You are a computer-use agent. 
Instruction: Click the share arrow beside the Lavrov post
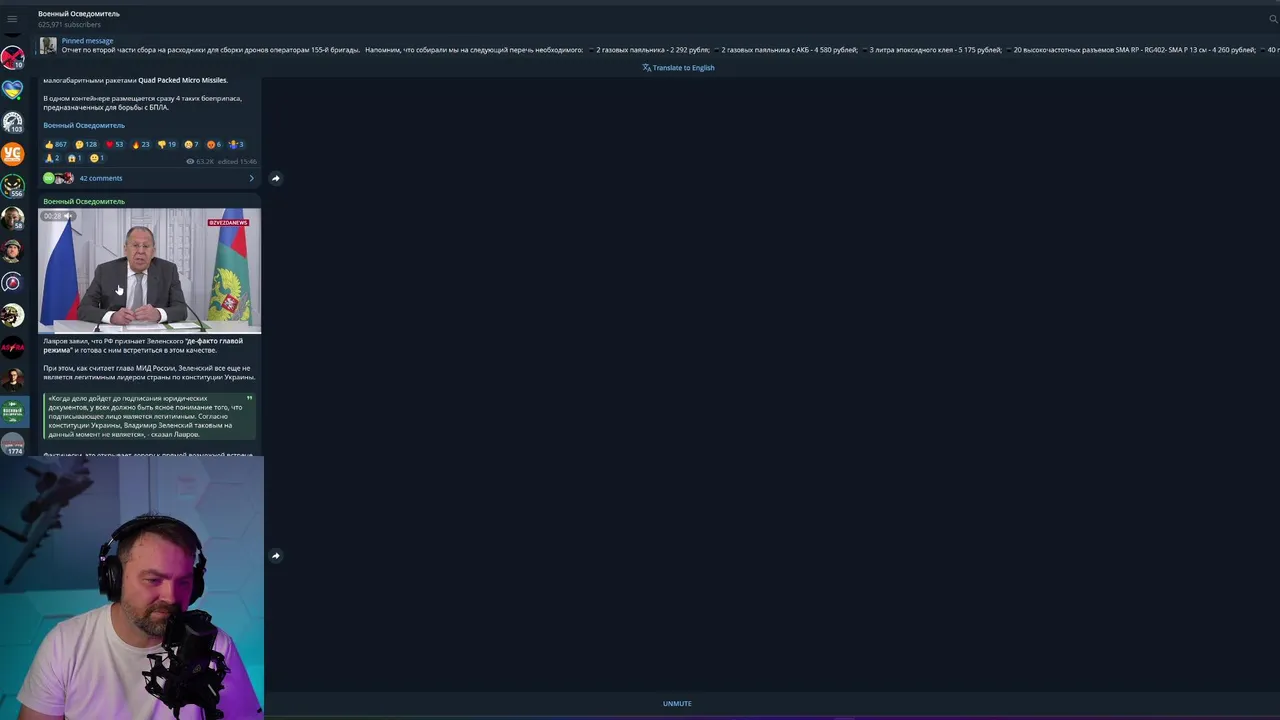(276, 556)
